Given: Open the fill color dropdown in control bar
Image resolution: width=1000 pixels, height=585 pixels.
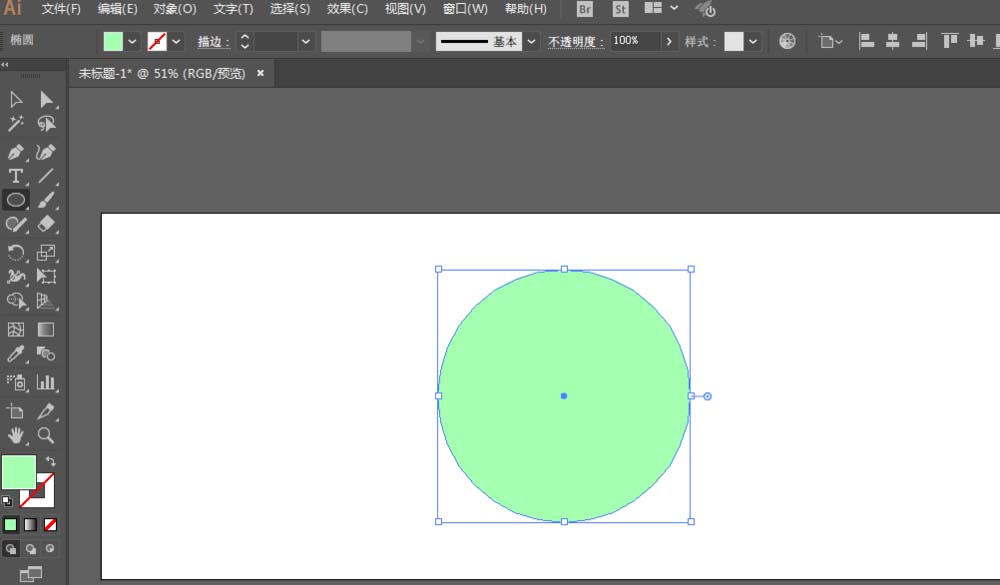Looking at the screenshot, I should point(132,41).
